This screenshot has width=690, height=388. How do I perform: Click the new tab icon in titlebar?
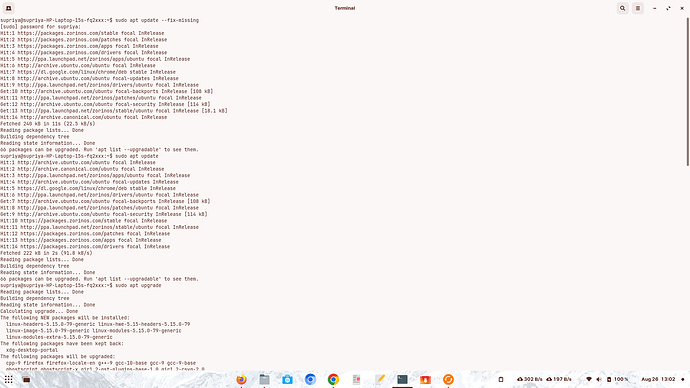click(8, 8)
